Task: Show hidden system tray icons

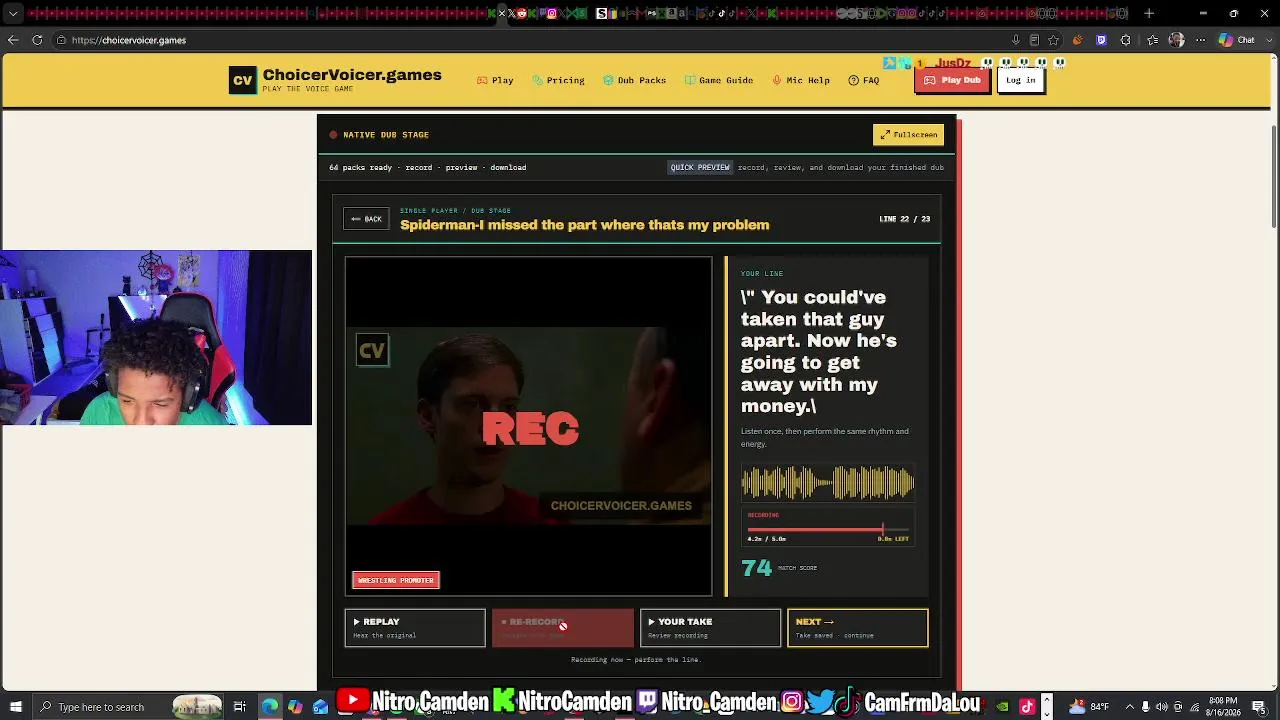Action: point(1128,707)
